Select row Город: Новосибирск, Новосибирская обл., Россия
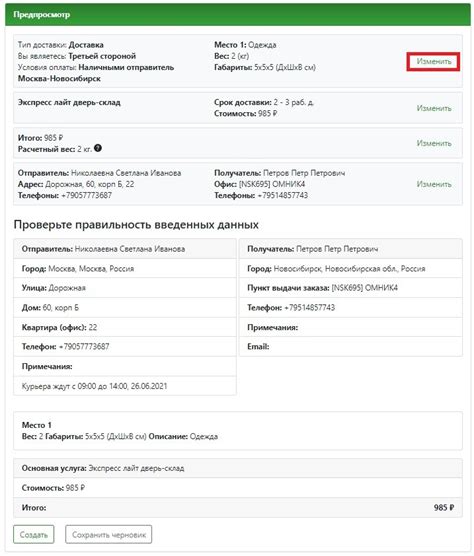 coord(351,268)
